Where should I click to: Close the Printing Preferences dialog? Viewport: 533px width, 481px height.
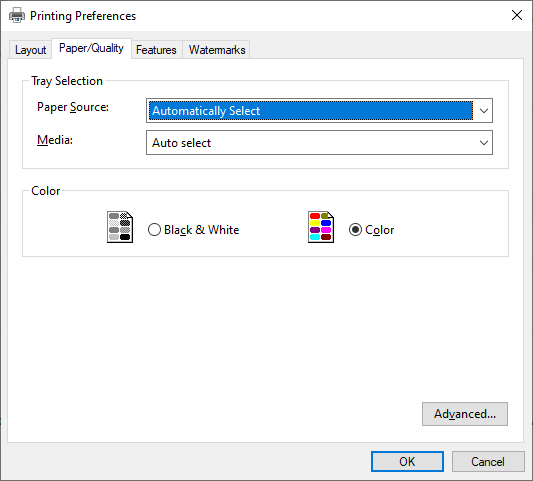[517, 15]
